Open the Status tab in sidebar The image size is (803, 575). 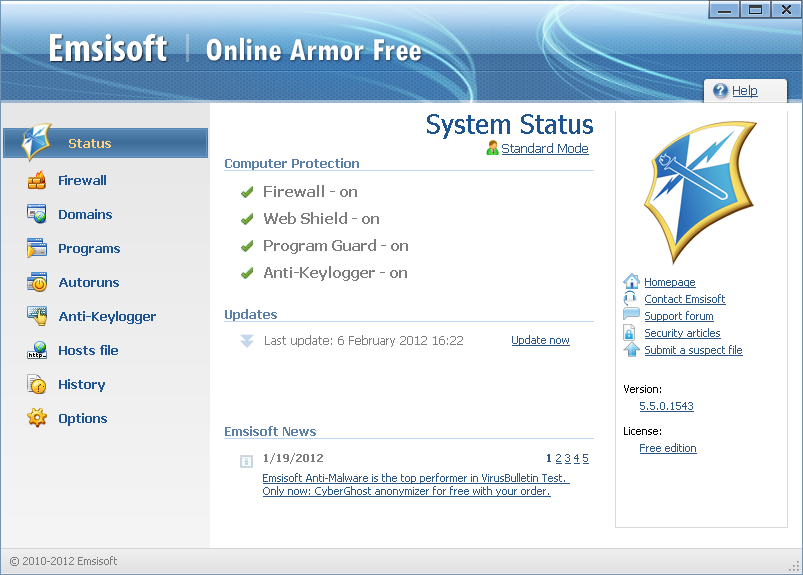(x=105, y=143)
